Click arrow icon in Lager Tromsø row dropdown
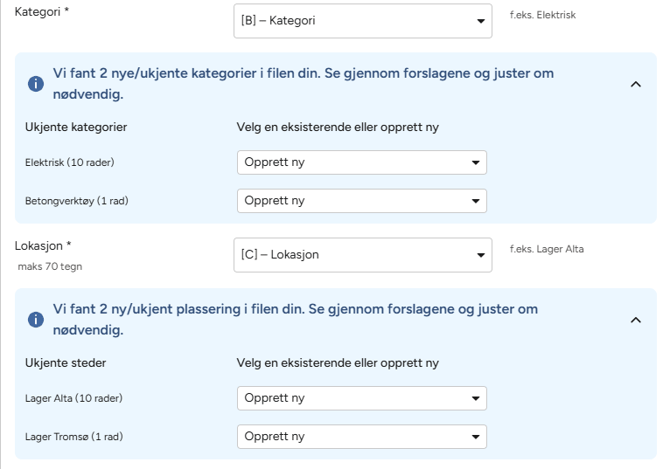Viewport: 670px width, 469px height. click(x=476, y=437)
